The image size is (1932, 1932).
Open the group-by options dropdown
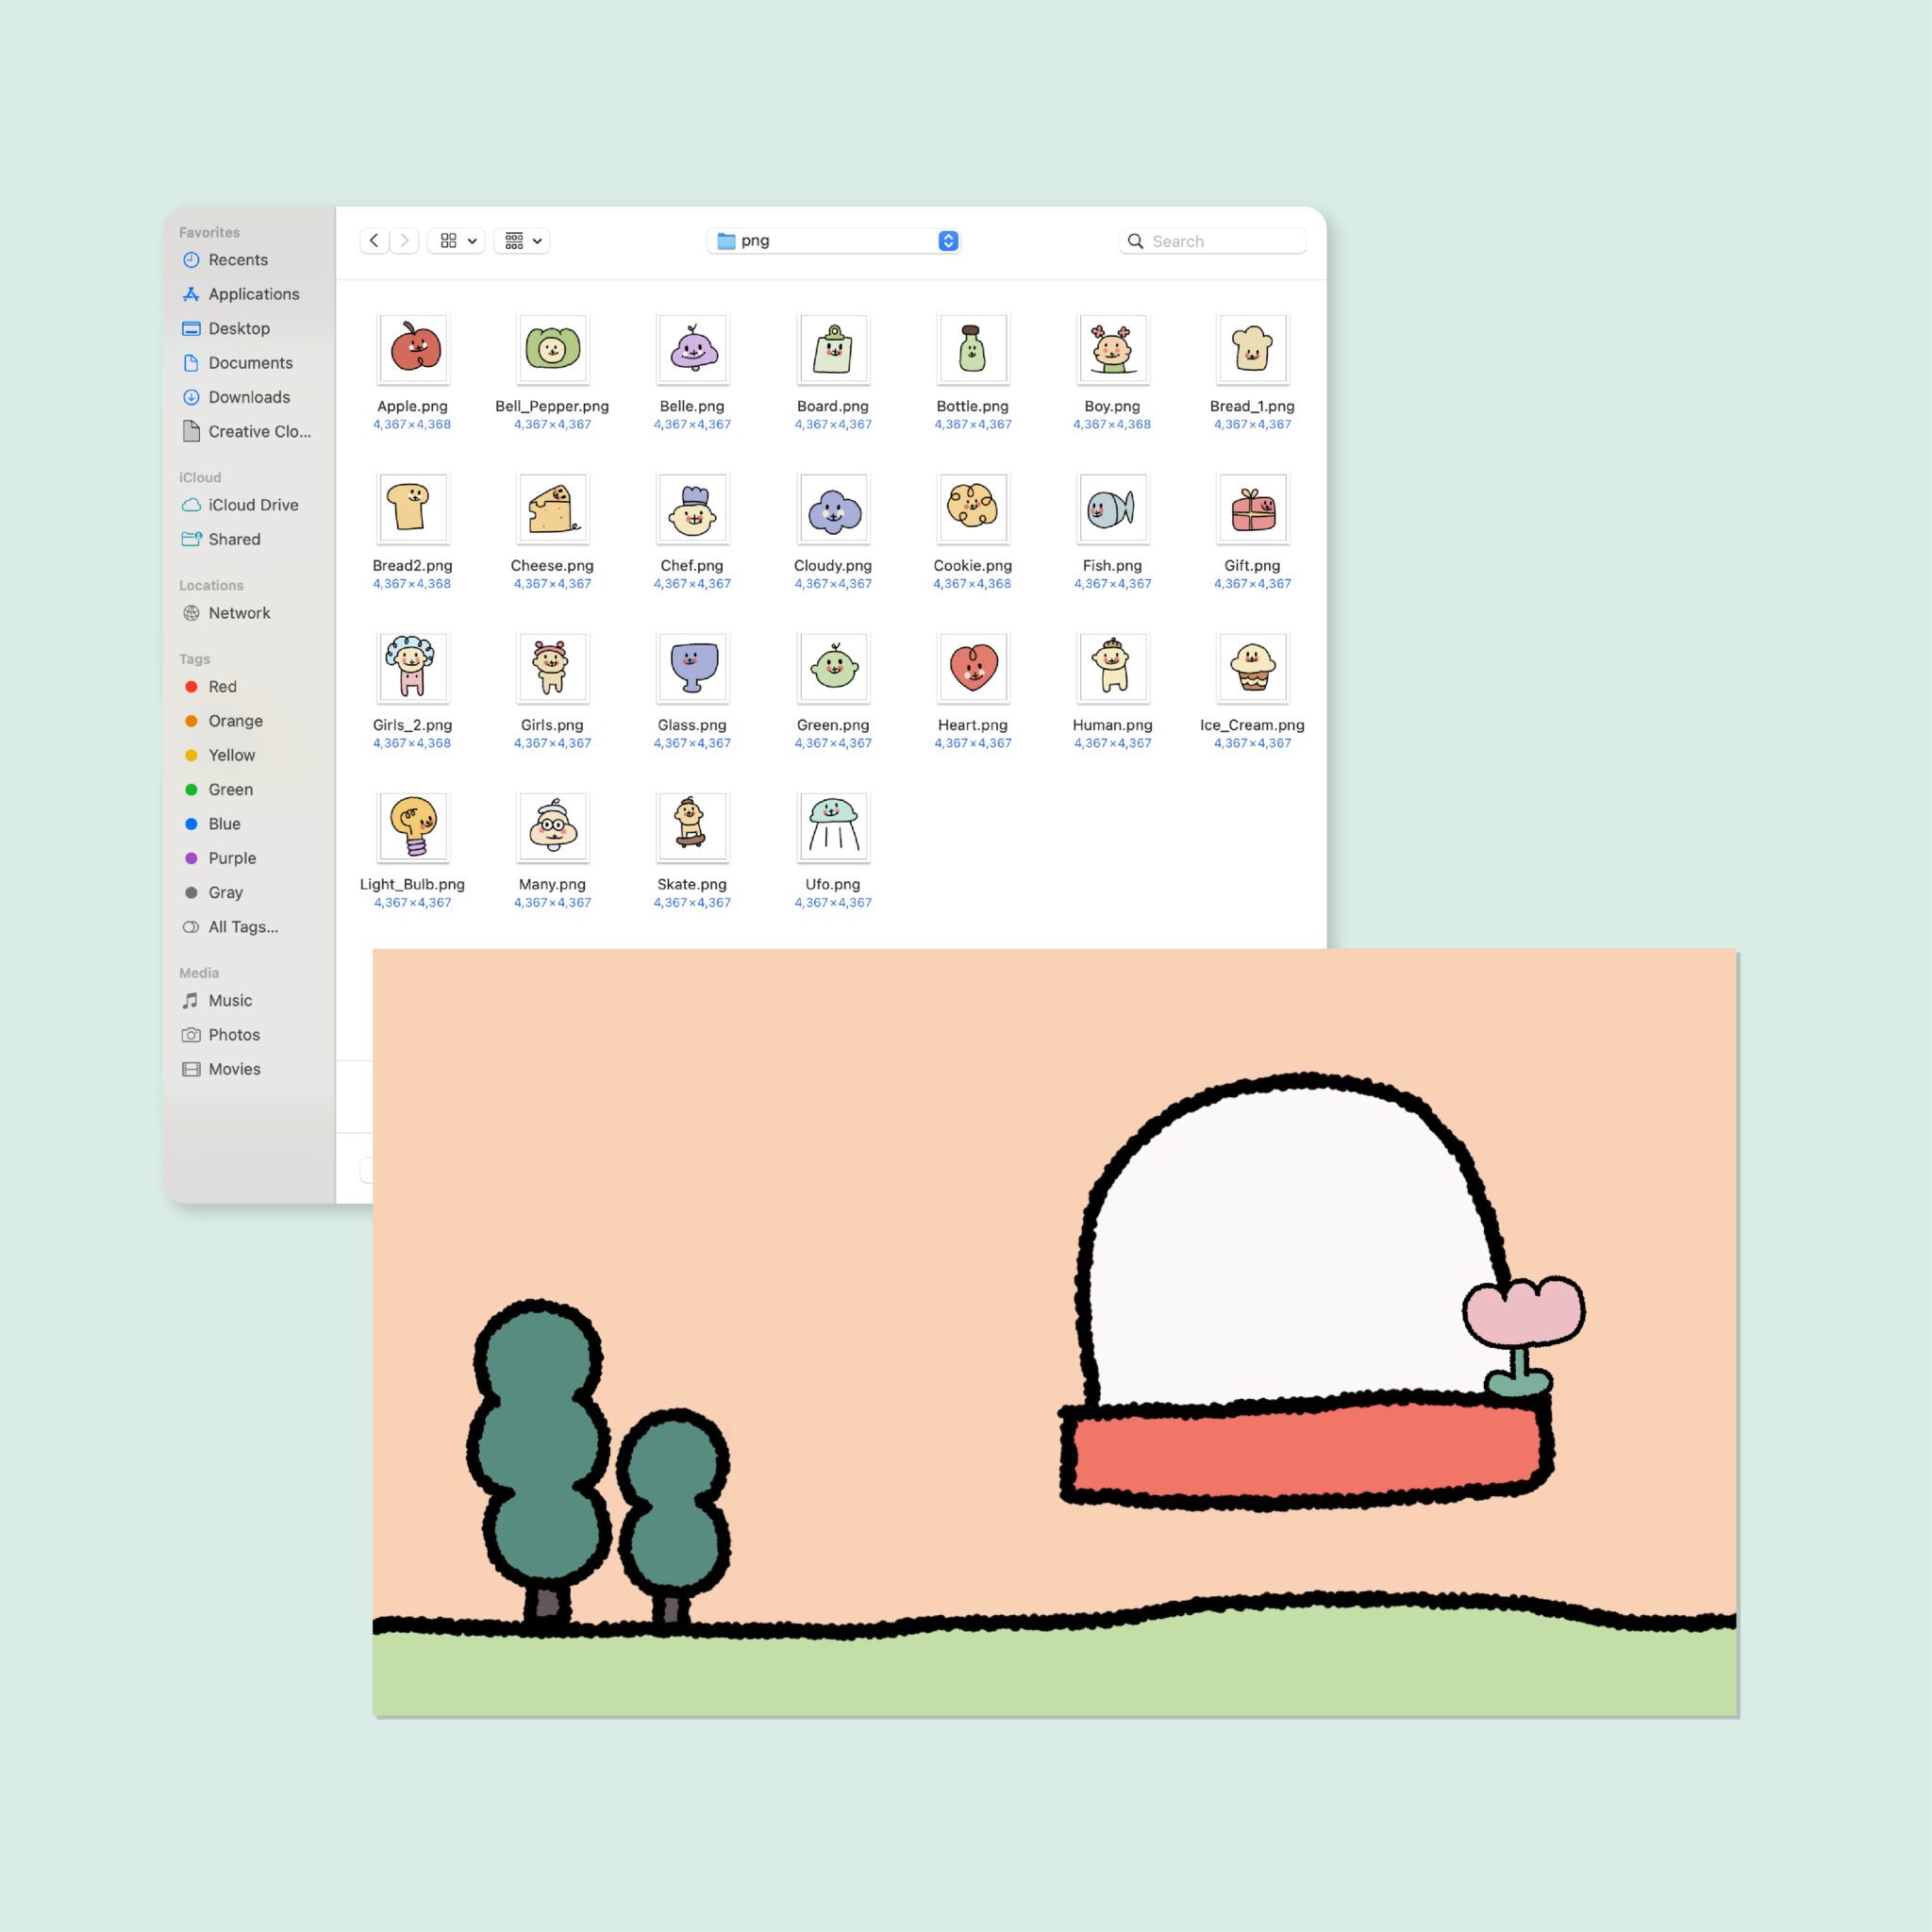tap(522, 241)
